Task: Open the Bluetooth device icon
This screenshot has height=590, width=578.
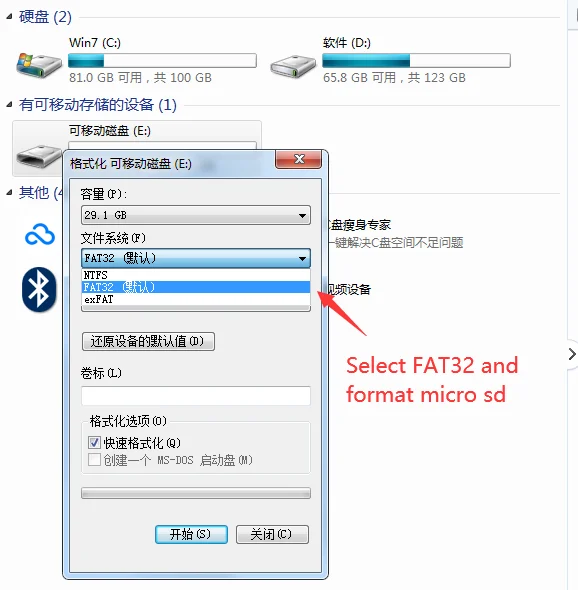Action: [39, 289]
